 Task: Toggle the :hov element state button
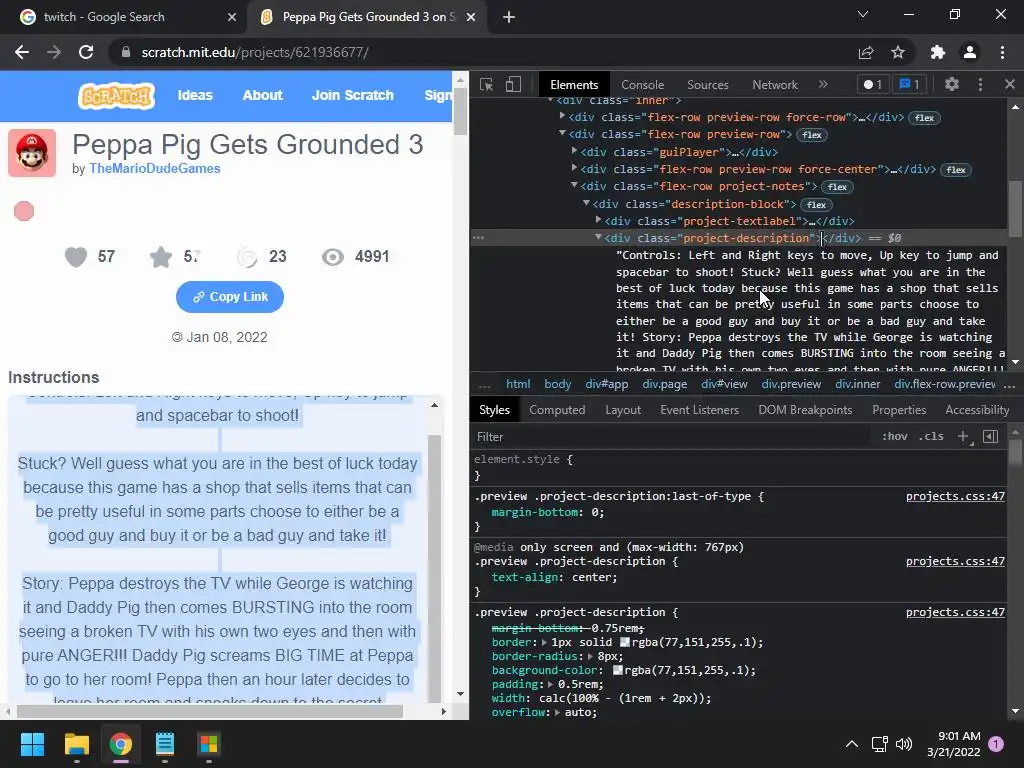tap(895, 436)
